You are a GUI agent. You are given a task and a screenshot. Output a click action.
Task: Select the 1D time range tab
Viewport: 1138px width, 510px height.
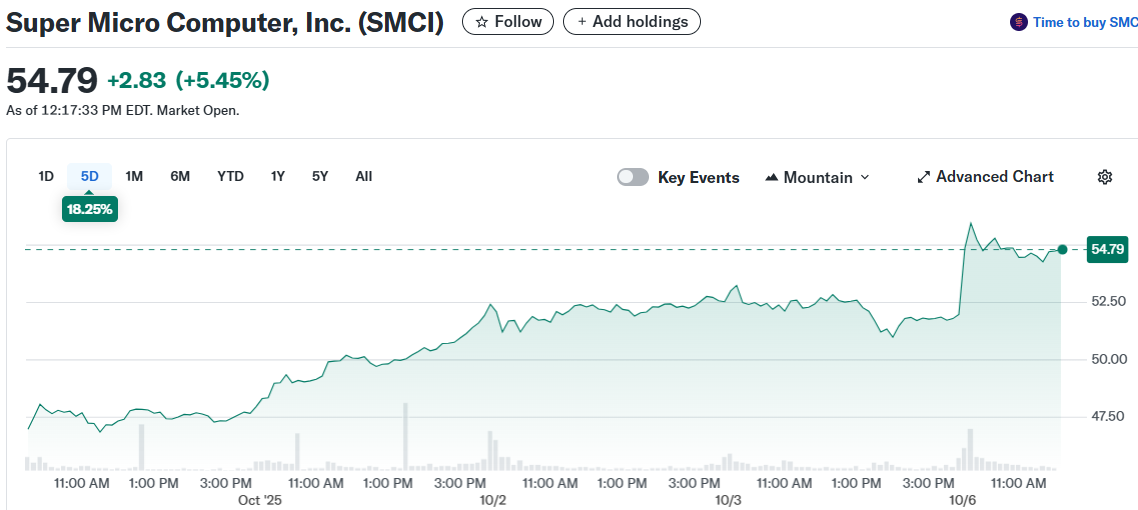coord(46,176)
